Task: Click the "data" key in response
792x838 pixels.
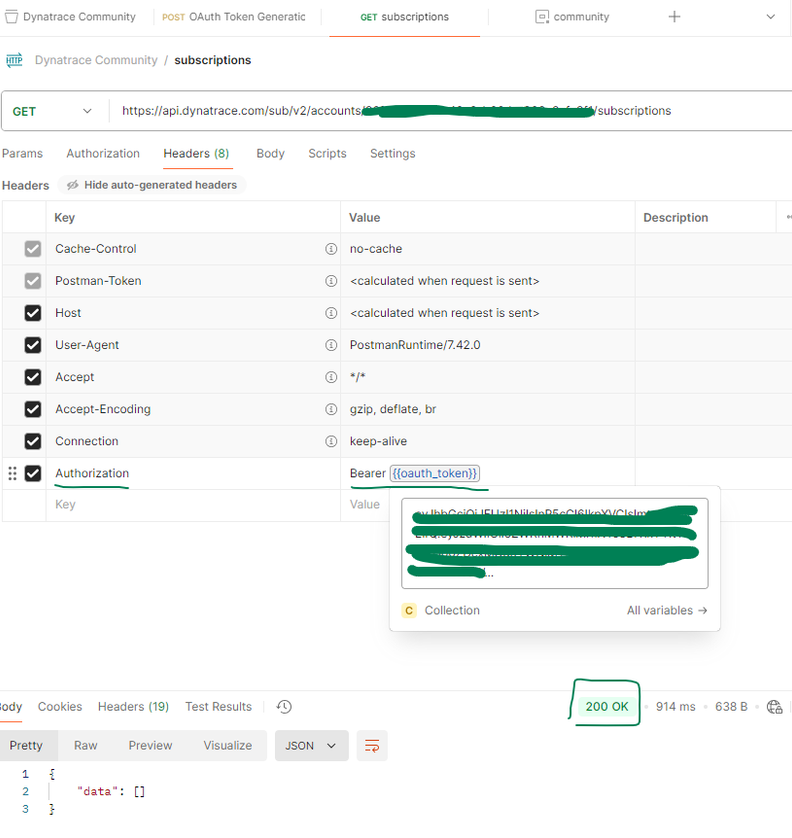Action: click(97, 792)
